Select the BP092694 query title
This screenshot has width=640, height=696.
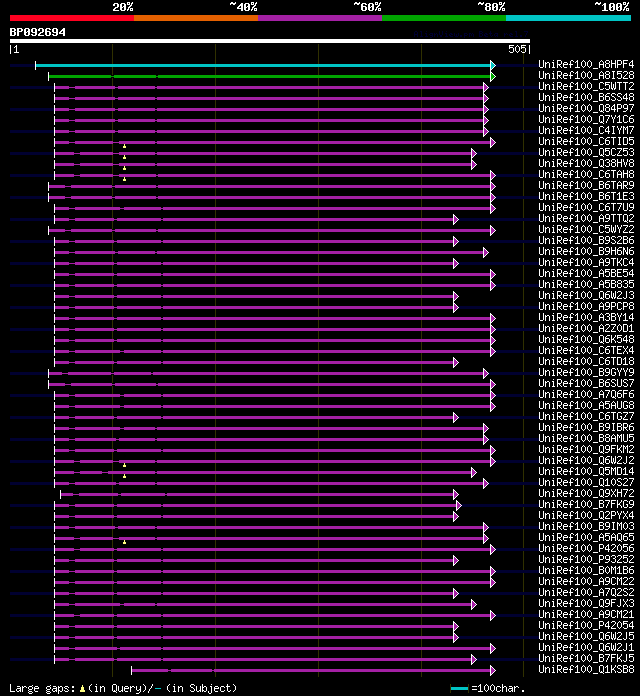38,32
